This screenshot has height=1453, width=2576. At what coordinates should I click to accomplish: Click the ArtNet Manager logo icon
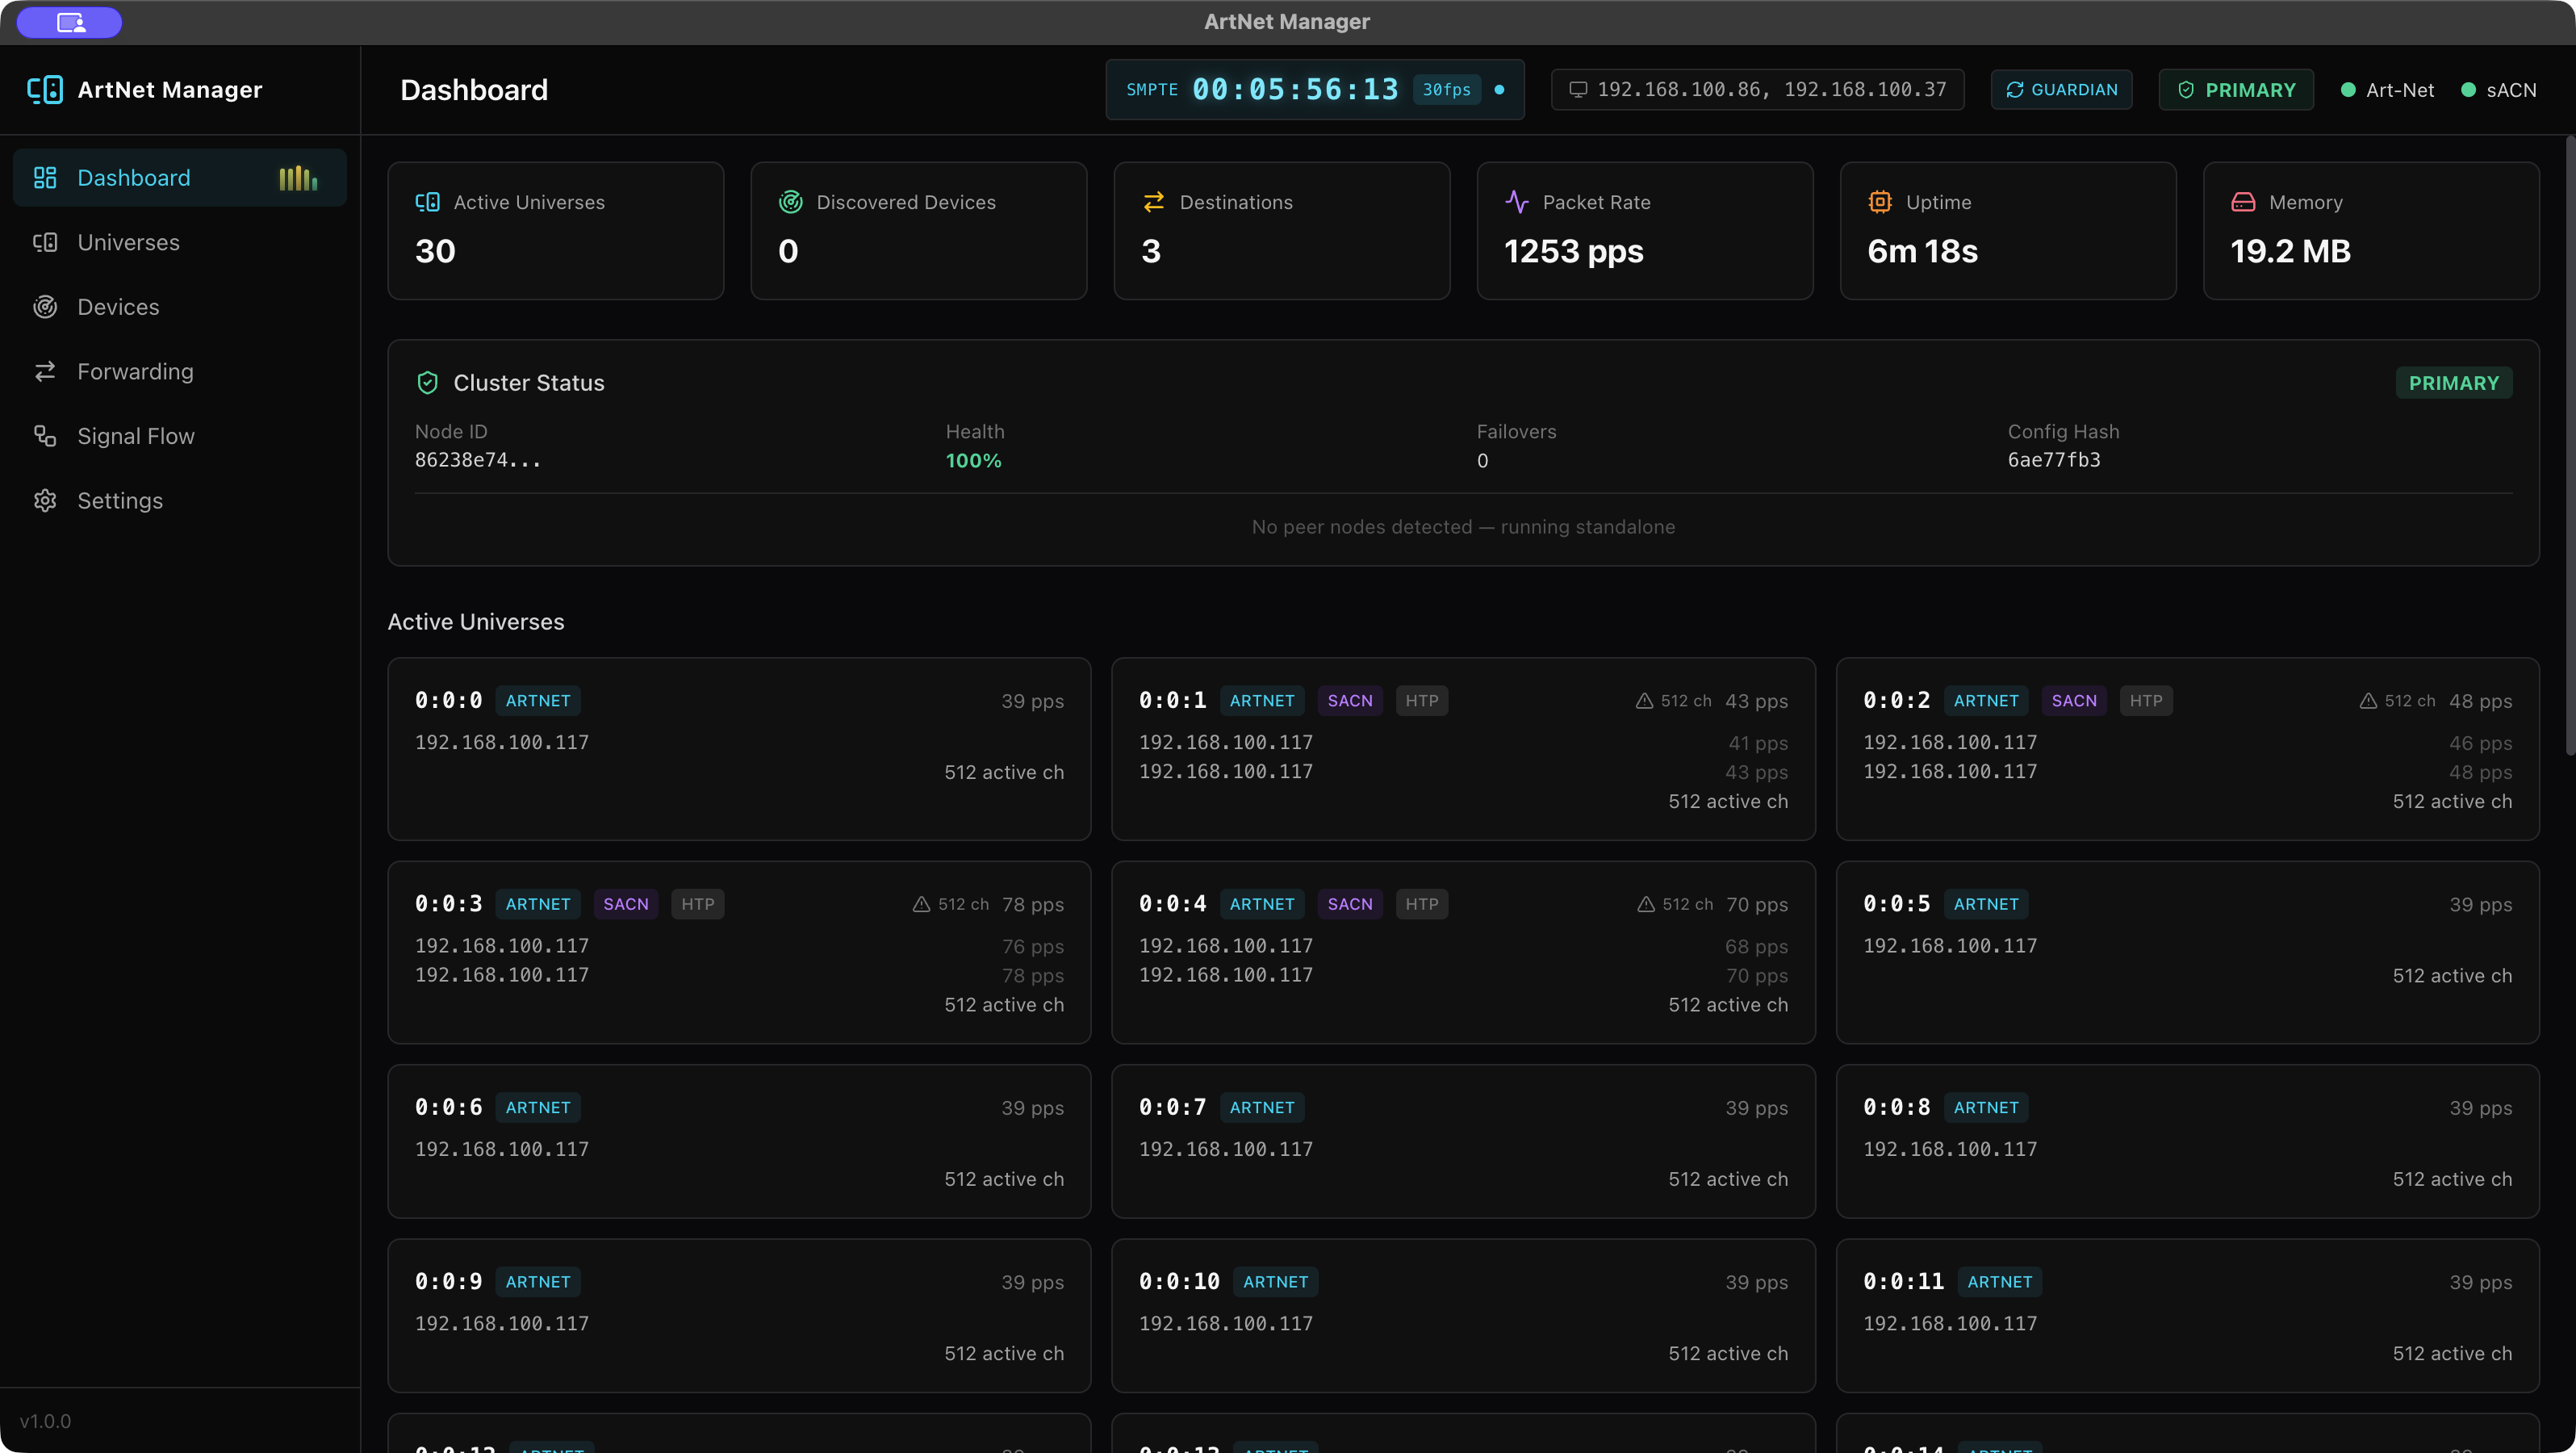45,90
